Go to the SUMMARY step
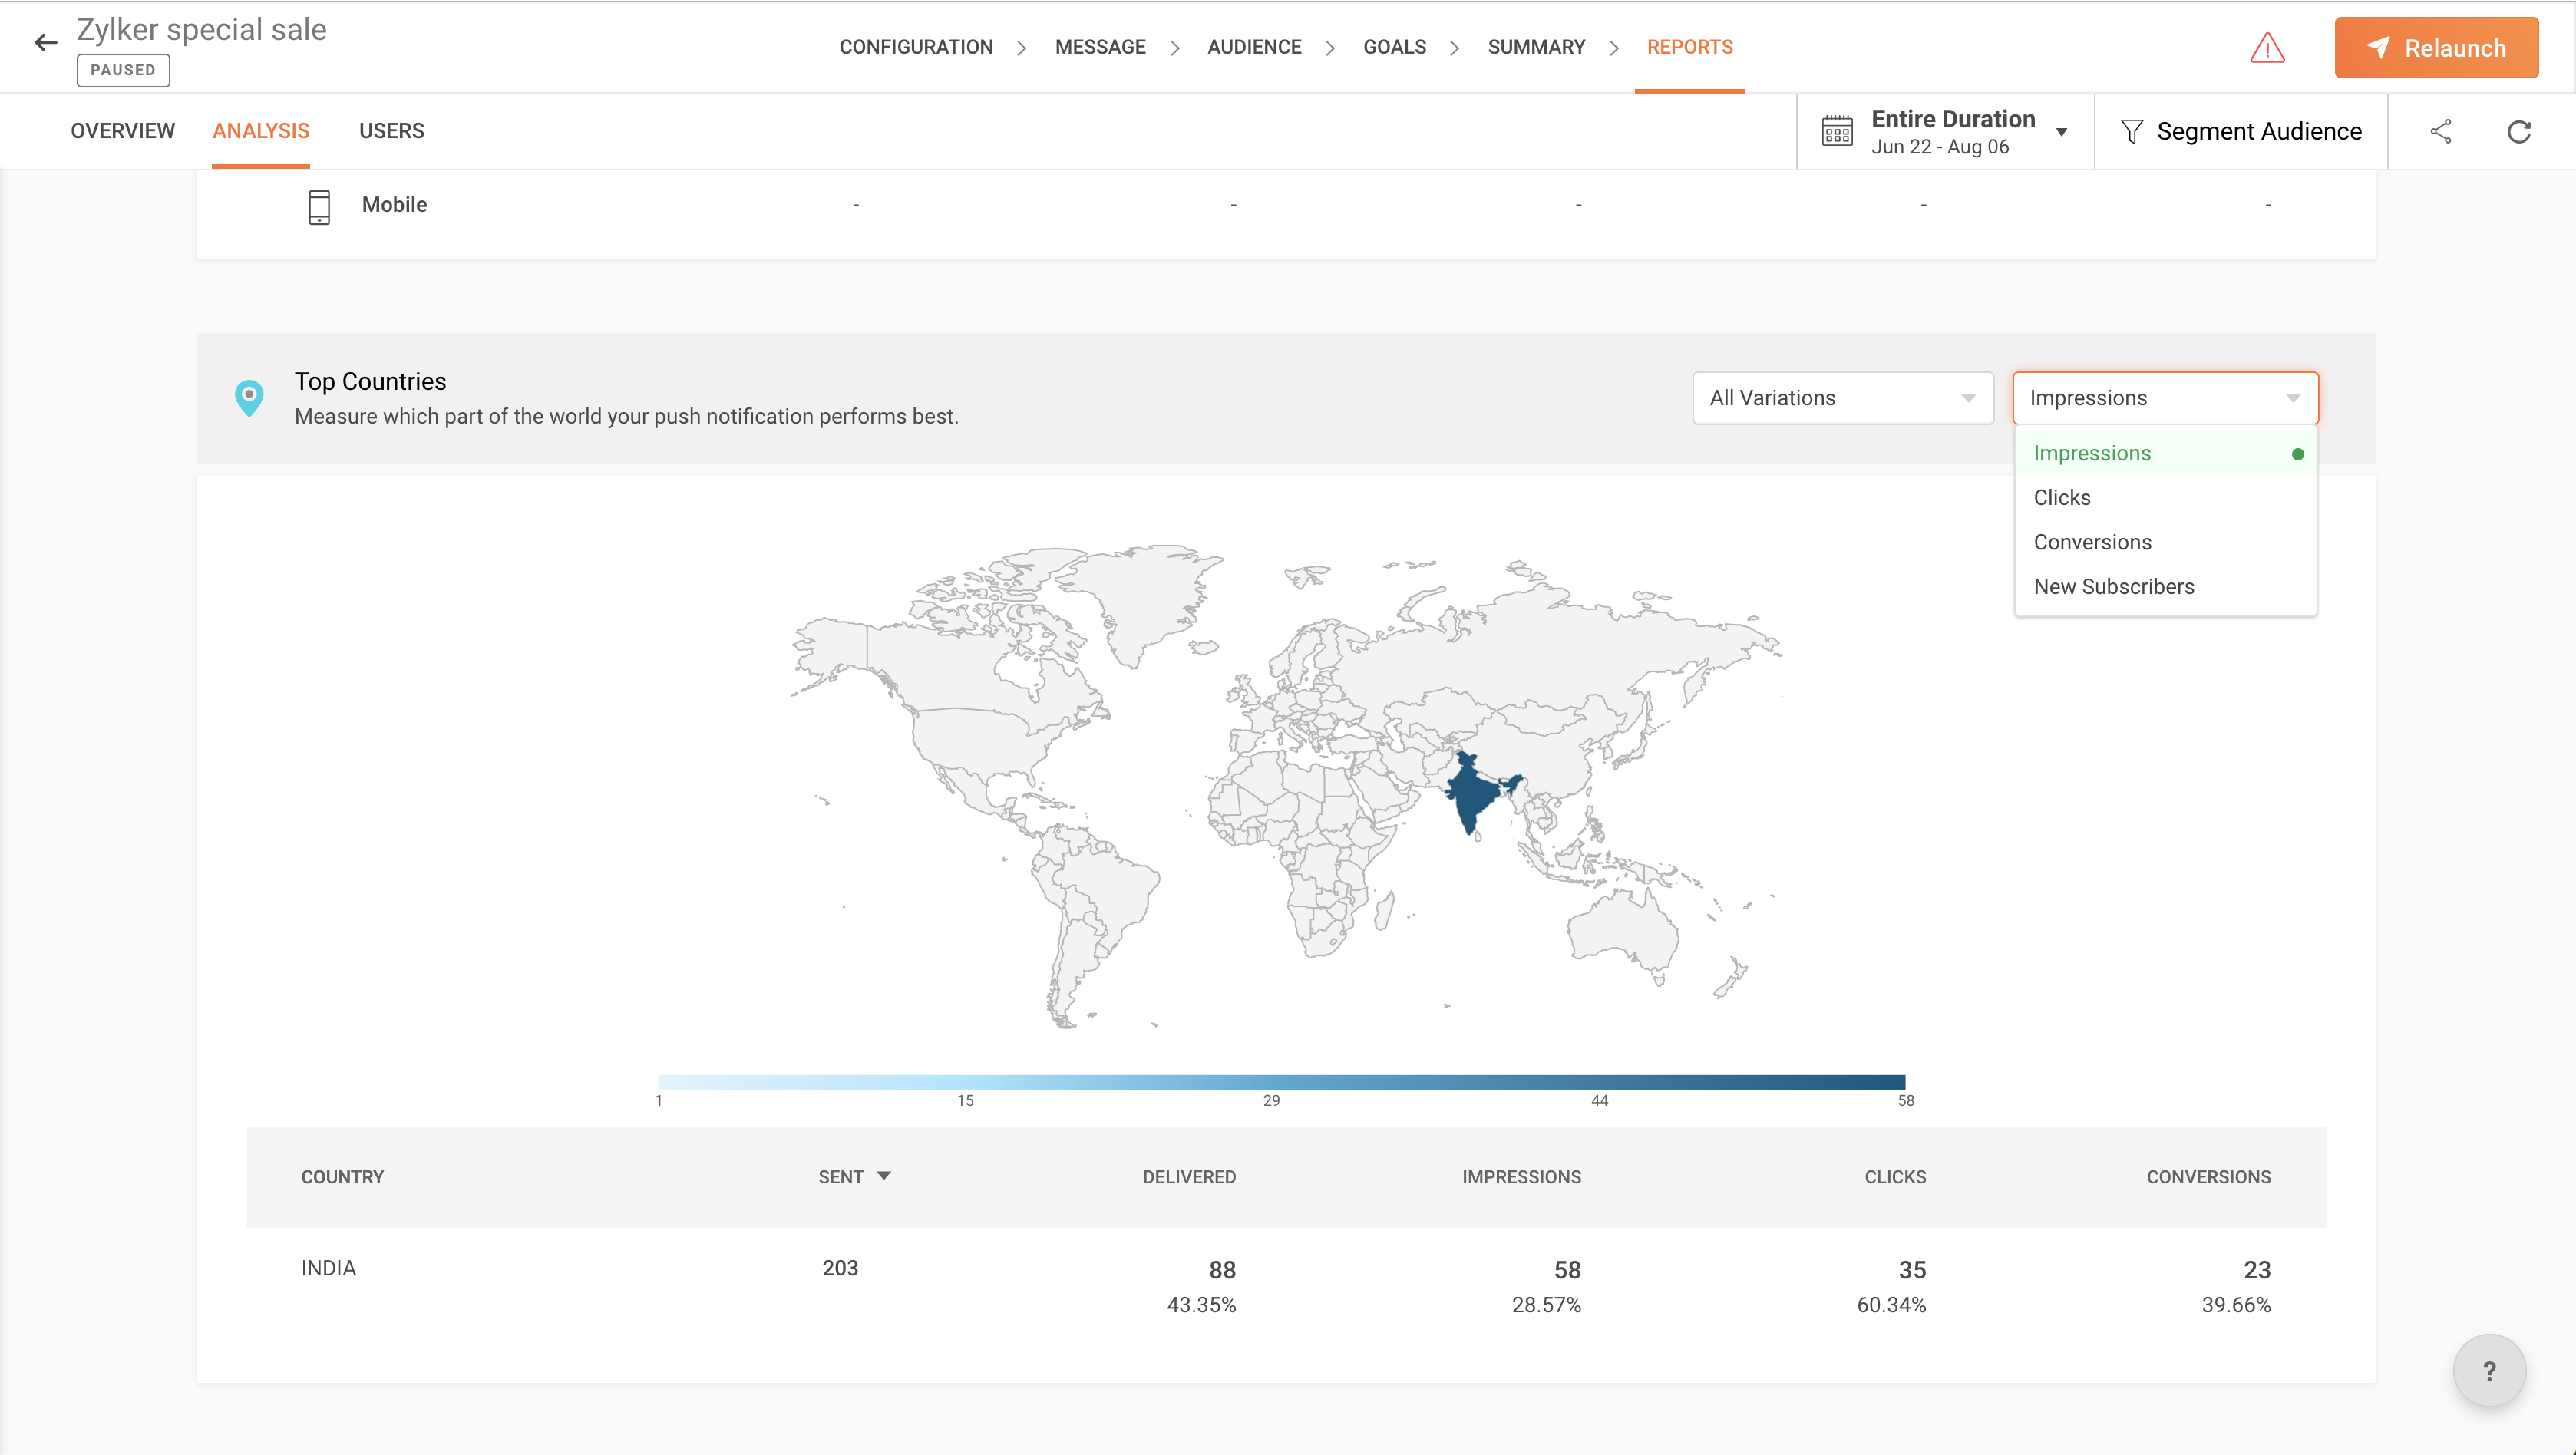 click(1536, 47)
